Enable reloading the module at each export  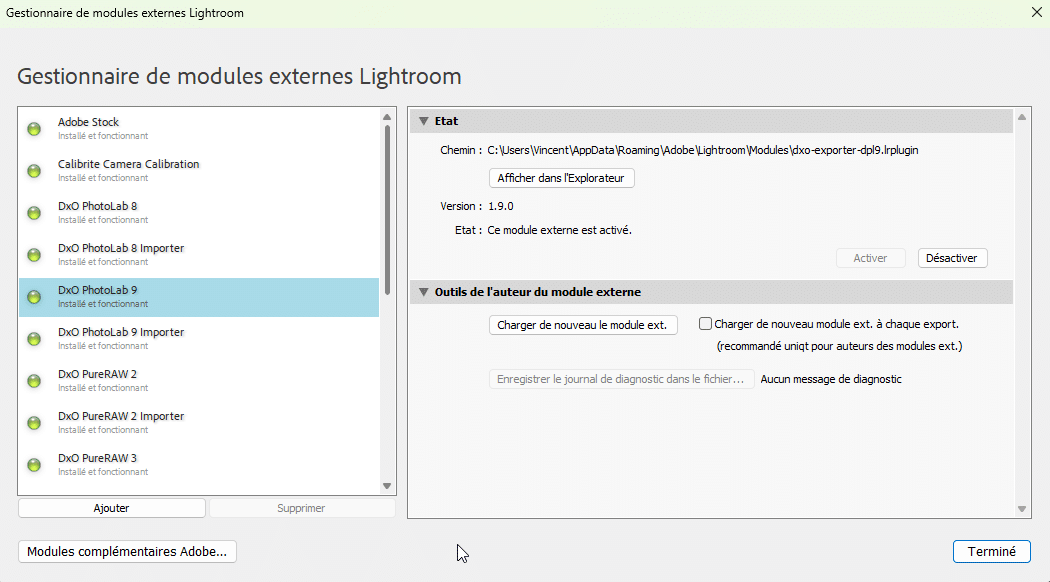[x=705, y=324]
